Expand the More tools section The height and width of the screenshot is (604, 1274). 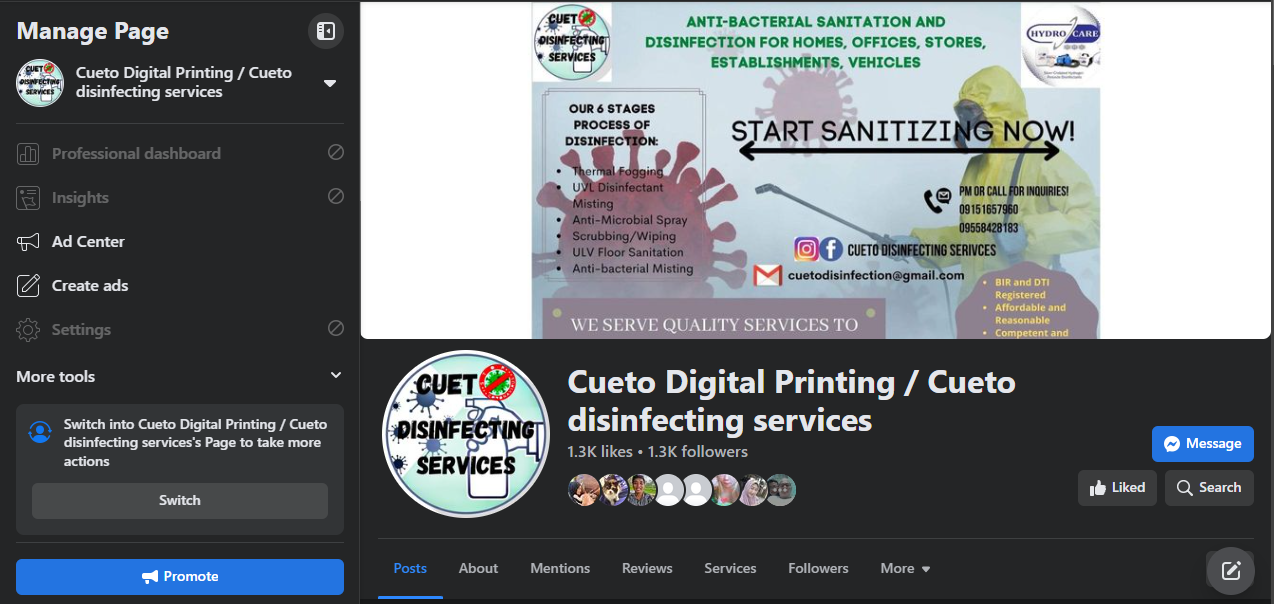(180, 376)
